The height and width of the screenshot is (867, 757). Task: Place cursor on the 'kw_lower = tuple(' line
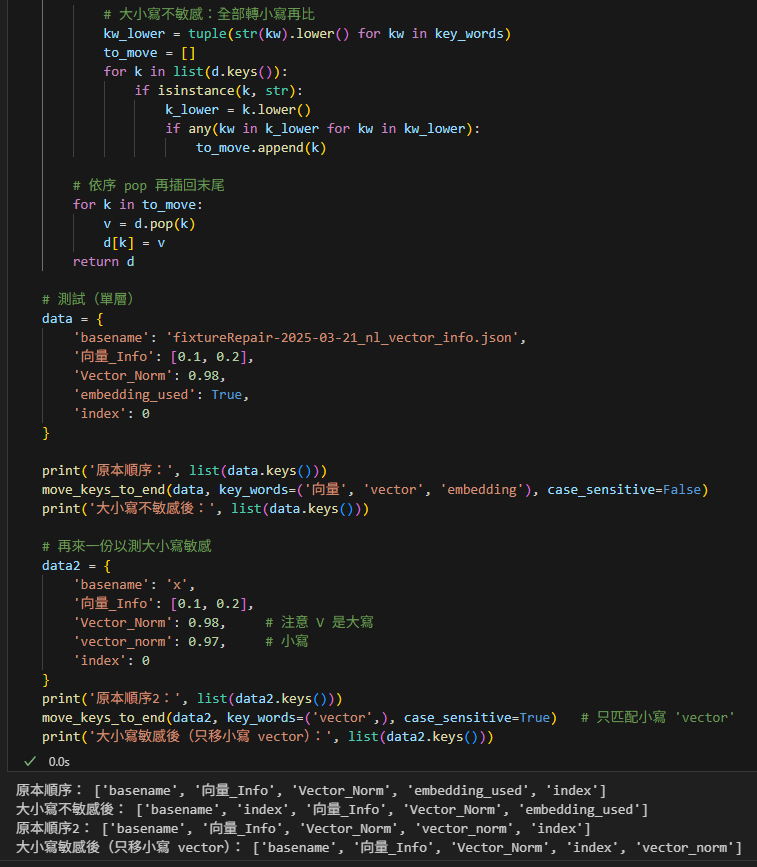(x=307, y=34)
